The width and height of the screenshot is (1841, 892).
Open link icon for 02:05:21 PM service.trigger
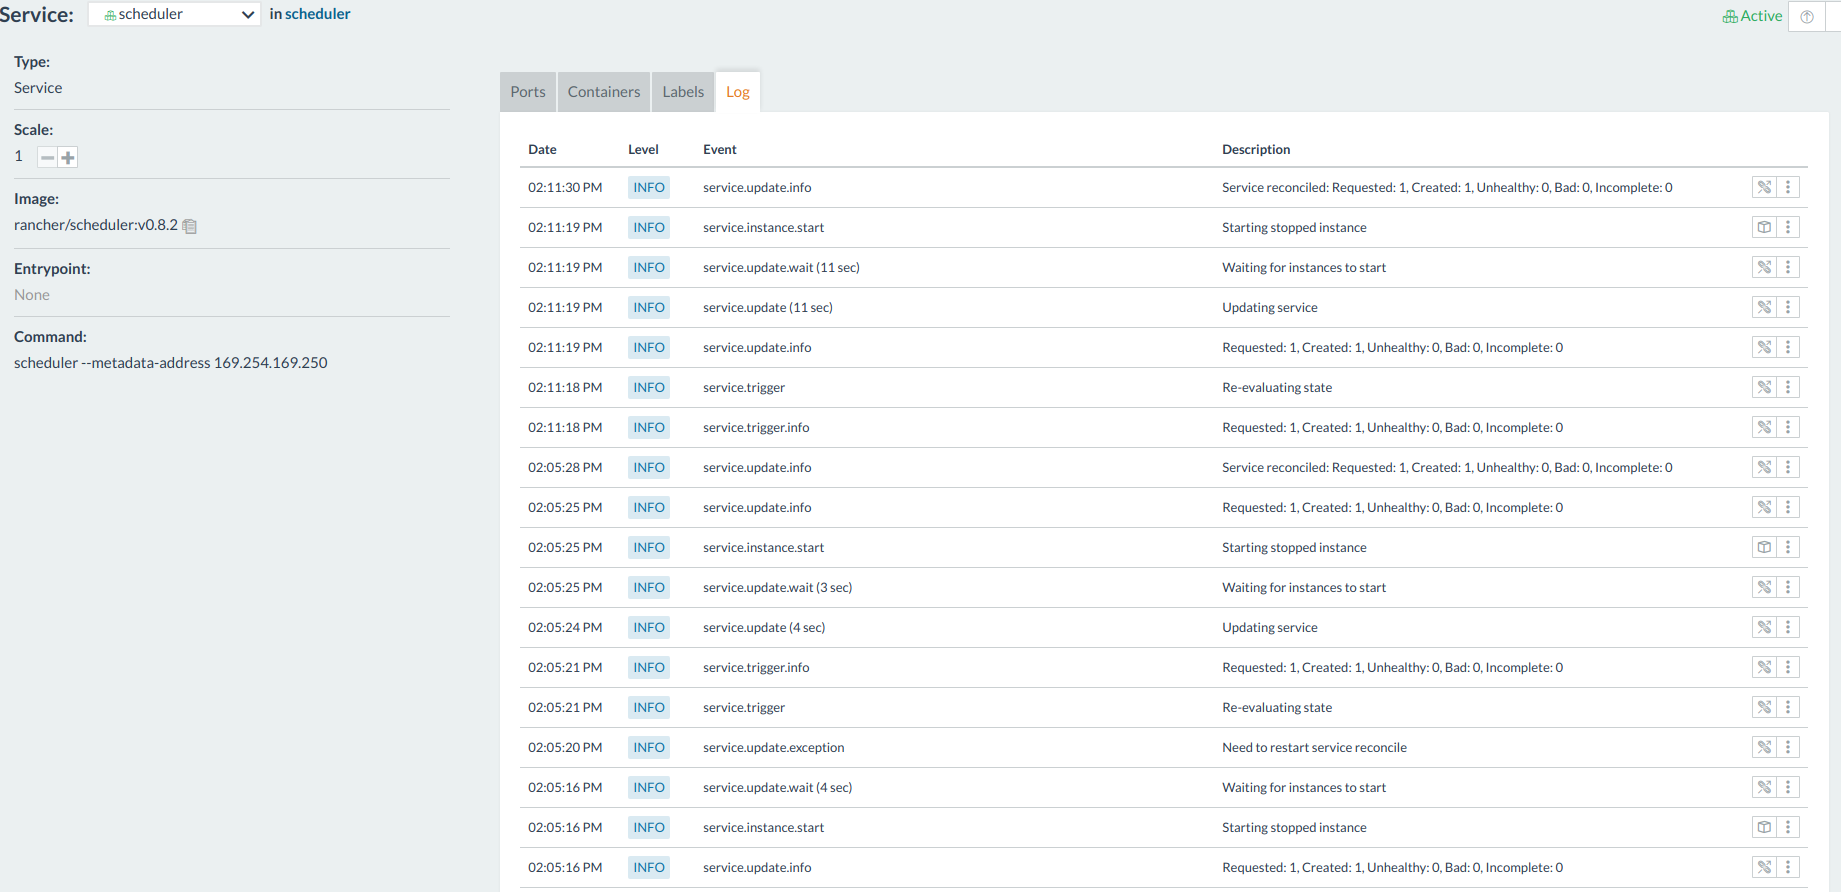click(1764, 707)
